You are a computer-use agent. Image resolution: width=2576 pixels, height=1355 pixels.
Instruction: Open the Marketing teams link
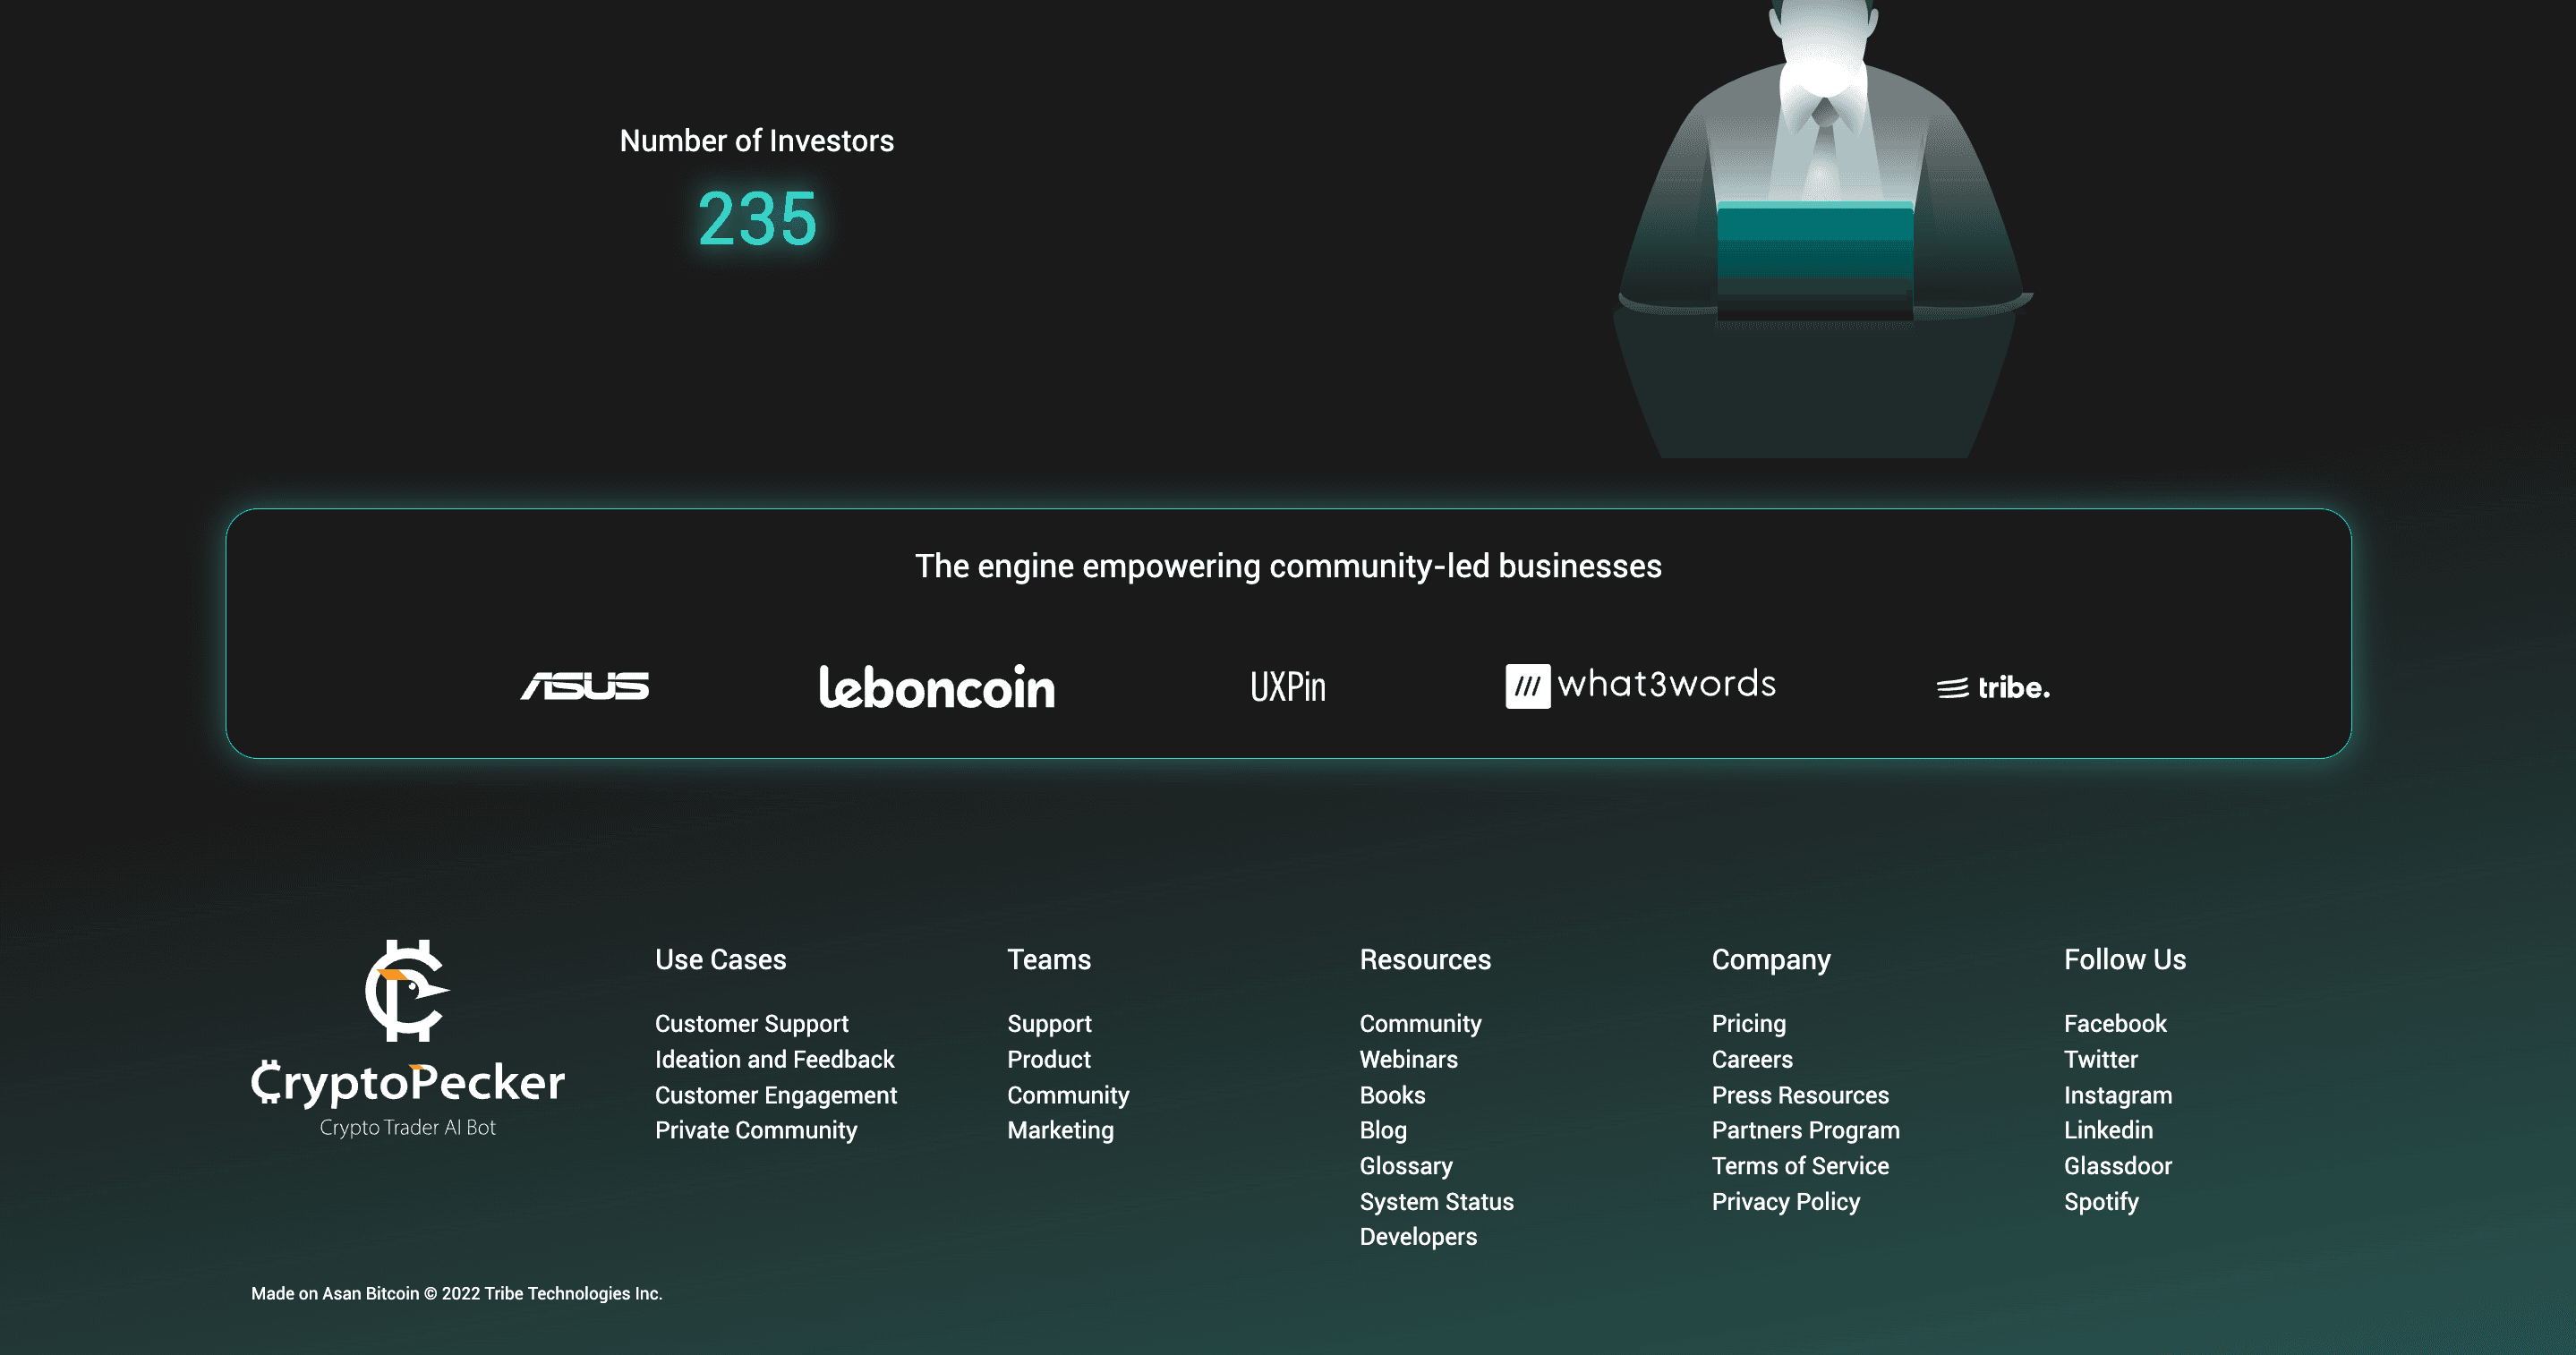[x=1060, y=1130]
